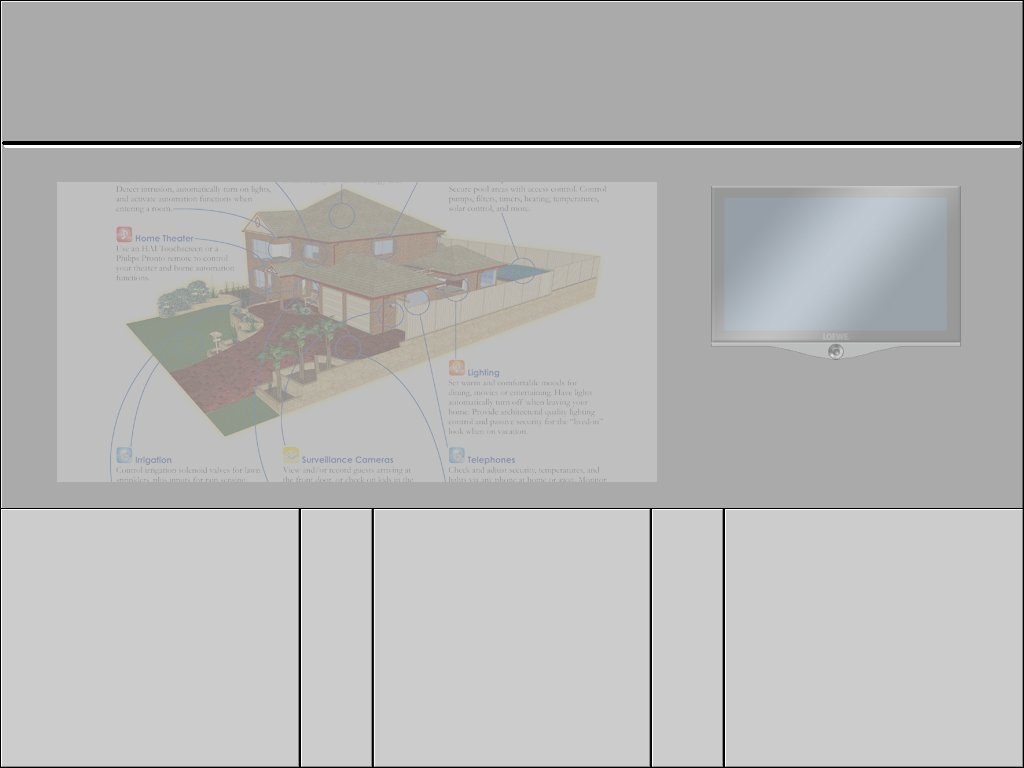Select the empty bottom-right panel
The width and height of the screenshot is (1024, 768).
point(873,637)
